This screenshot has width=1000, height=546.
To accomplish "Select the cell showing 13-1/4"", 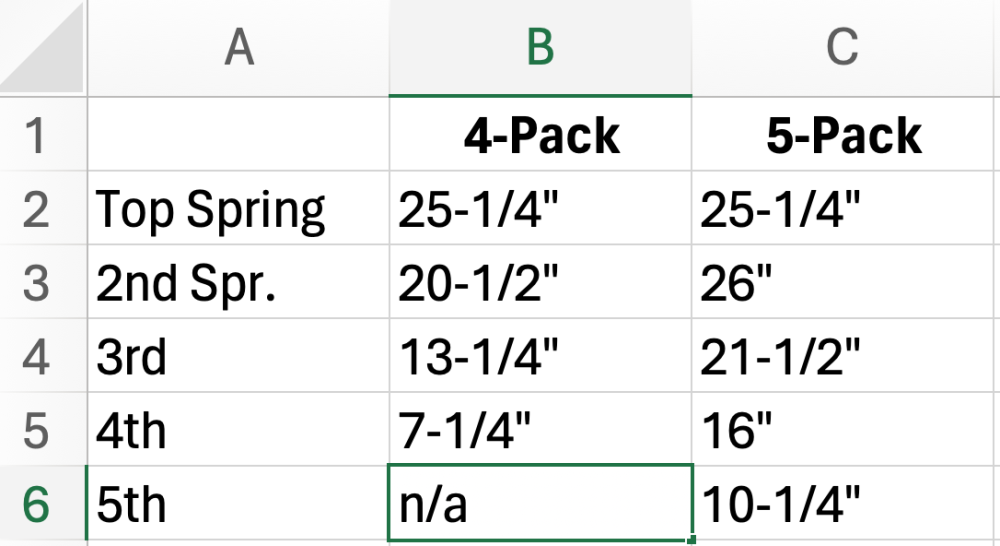I will pos(540,357).
